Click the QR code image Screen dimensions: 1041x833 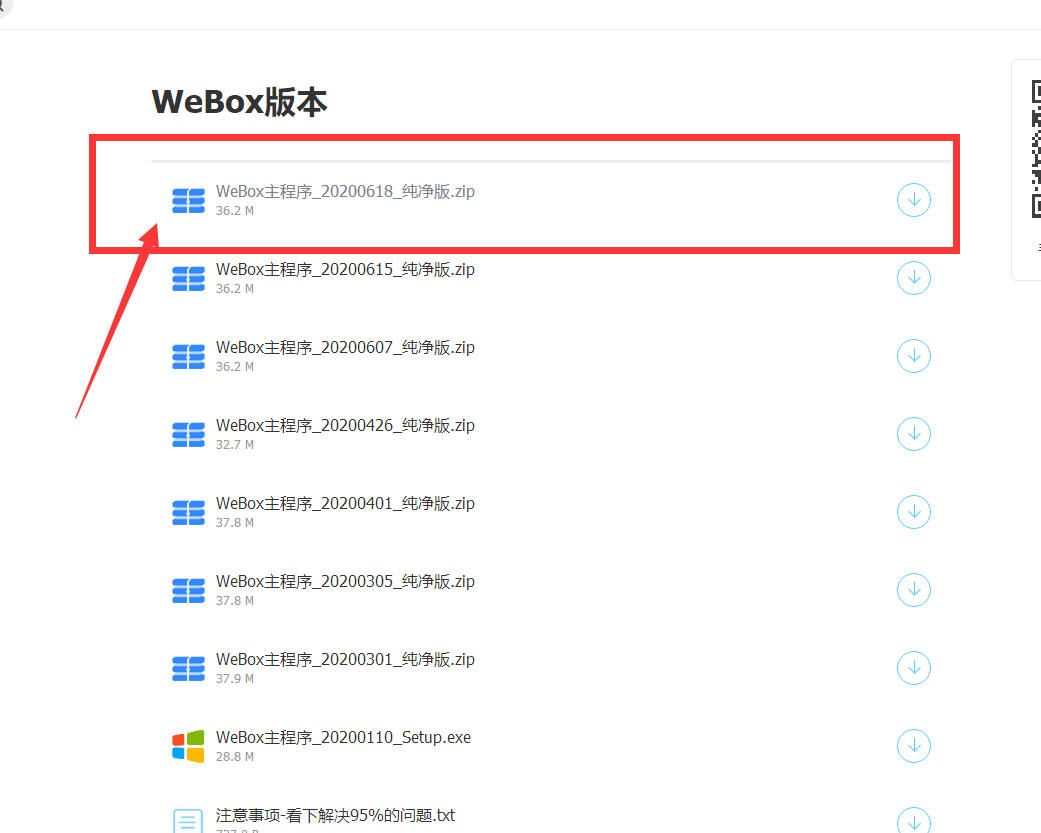(1036, 149)
